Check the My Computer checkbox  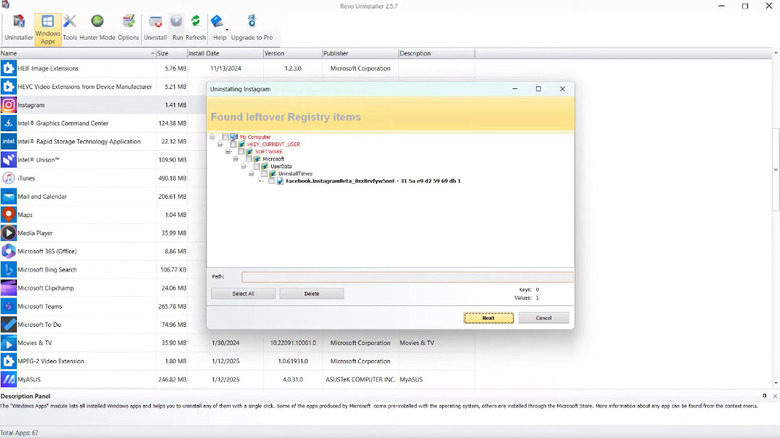(225, 137)
